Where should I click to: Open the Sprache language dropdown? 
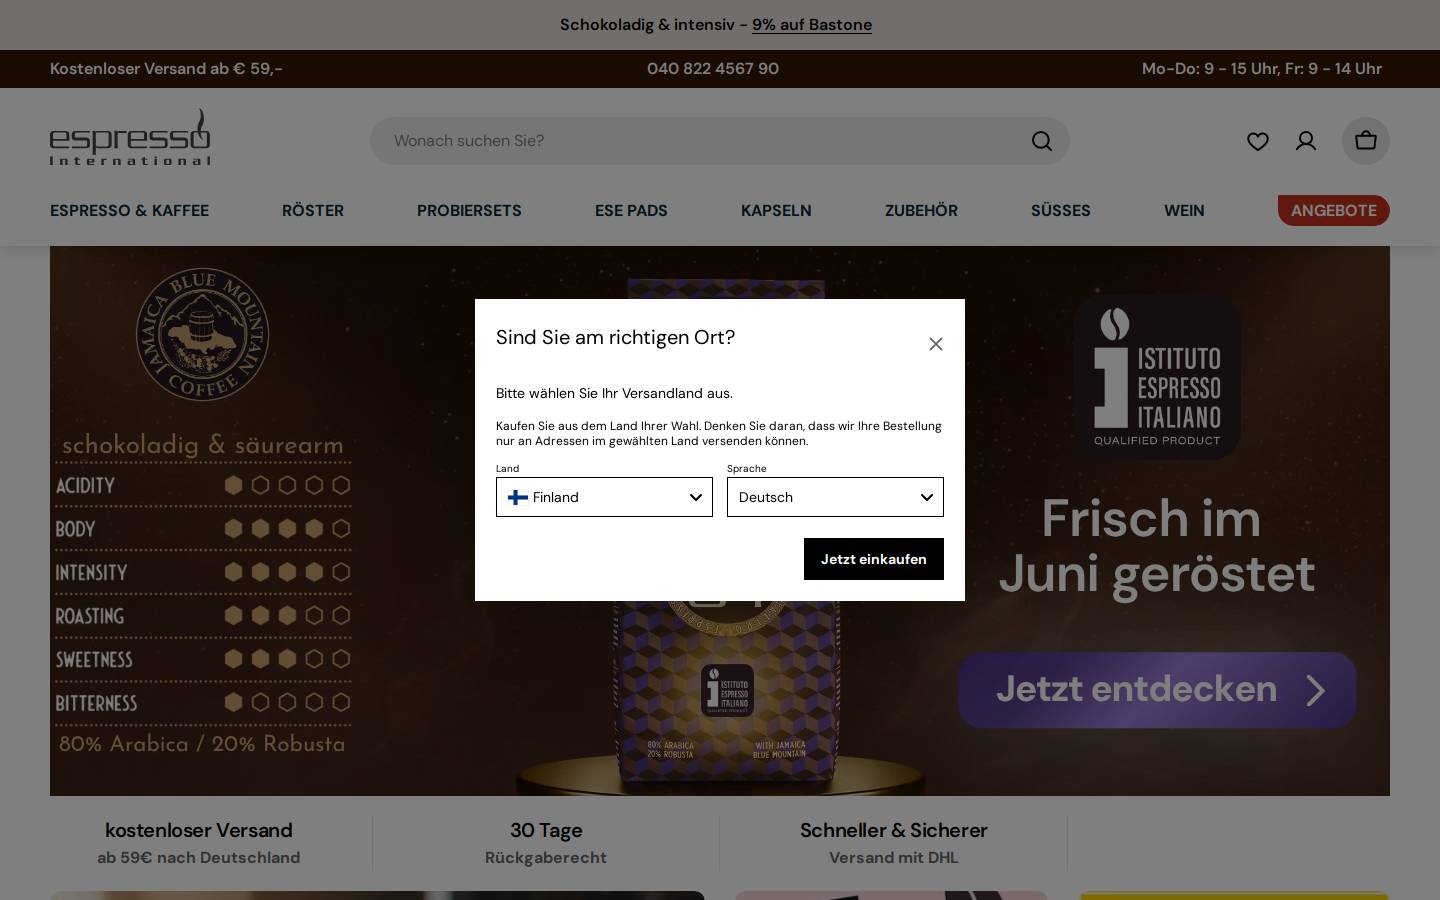[835, 497]
